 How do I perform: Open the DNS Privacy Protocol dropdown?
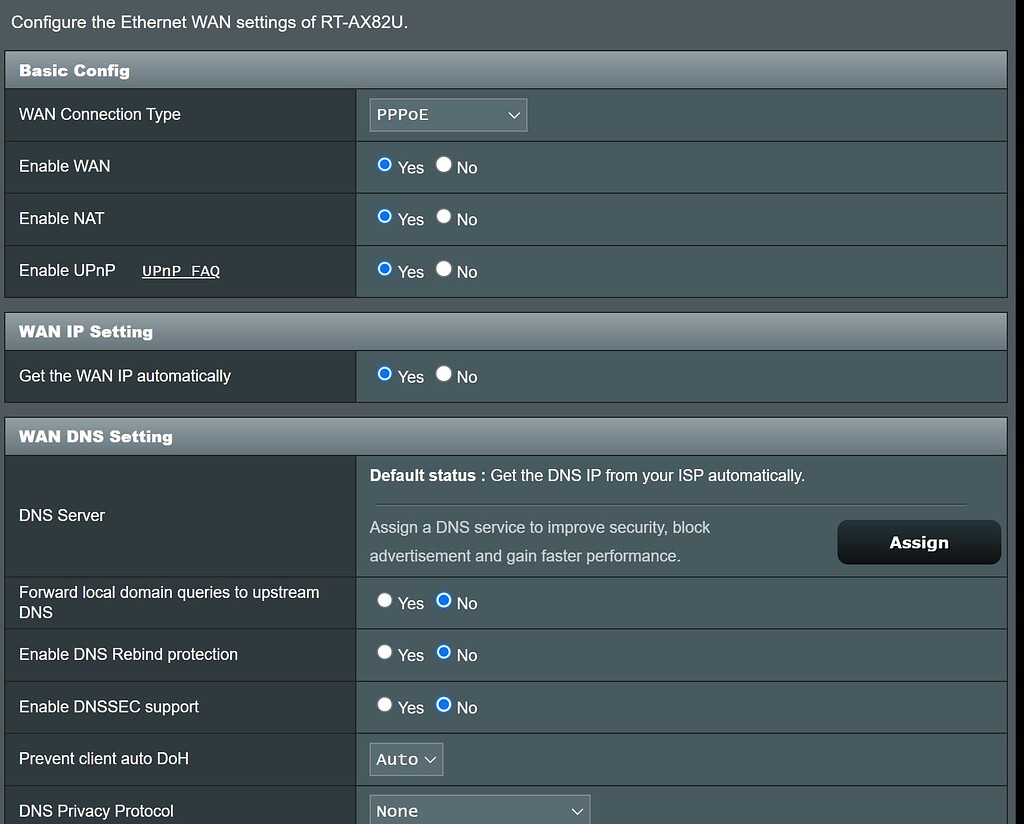point(479,810)
